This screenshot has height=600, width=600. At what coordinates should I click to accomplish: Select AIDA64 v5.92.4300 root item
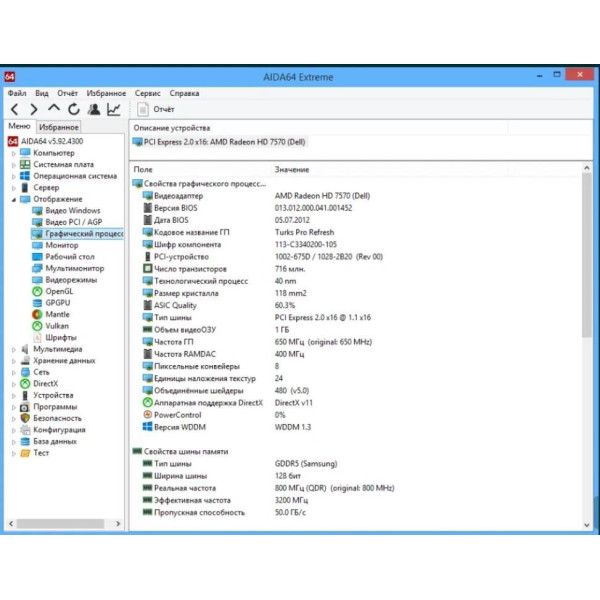pyautogui.click(x=46, y=141)
